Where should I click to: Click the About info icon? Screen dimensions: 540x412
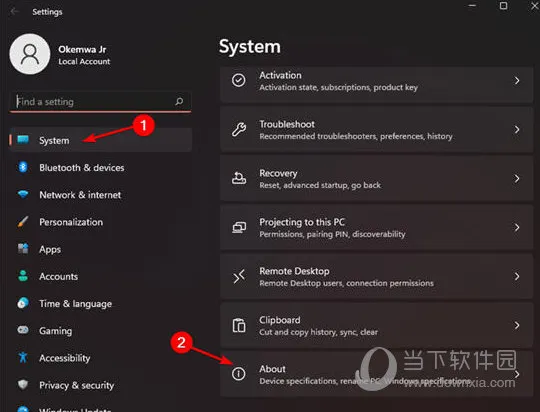pos(239,374)
